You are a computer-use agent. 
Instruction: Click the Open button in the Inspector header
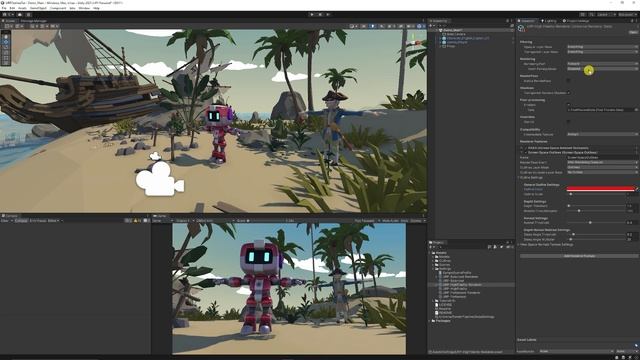point(633,32)
